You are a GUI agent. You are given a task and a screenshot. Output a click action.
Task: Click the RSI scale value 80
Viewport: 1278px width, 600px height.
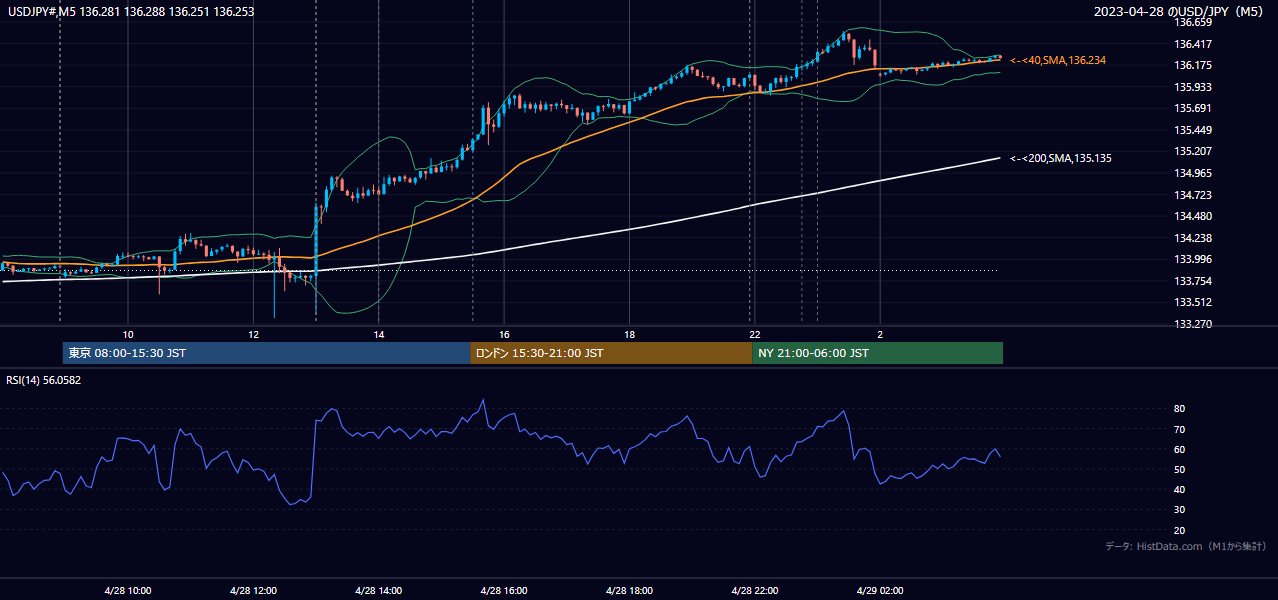pos(1180,409)
